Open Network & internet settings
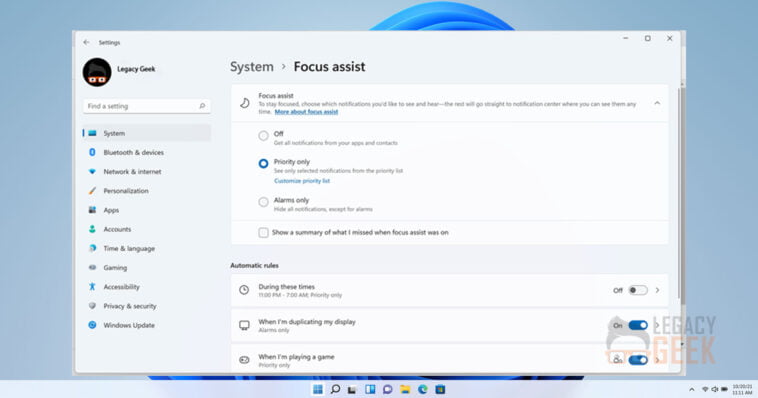758x398 pixels. (147, 172)
